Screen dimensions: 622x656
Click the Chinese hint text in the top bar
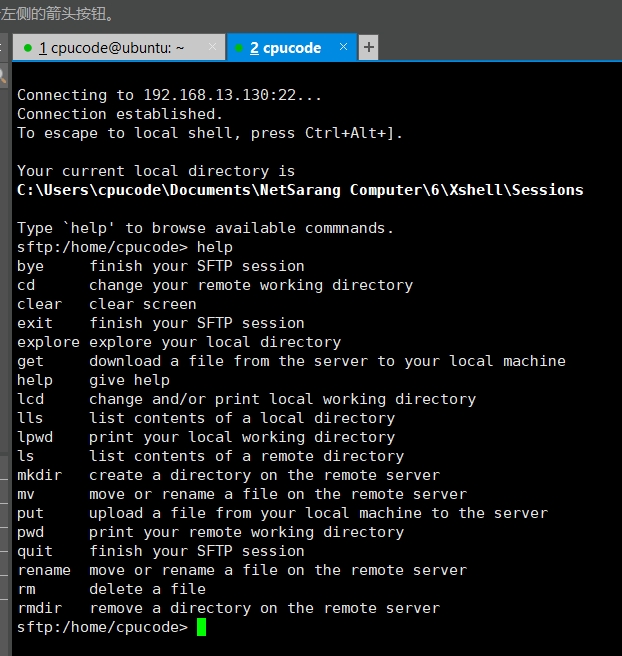(58, 14)
